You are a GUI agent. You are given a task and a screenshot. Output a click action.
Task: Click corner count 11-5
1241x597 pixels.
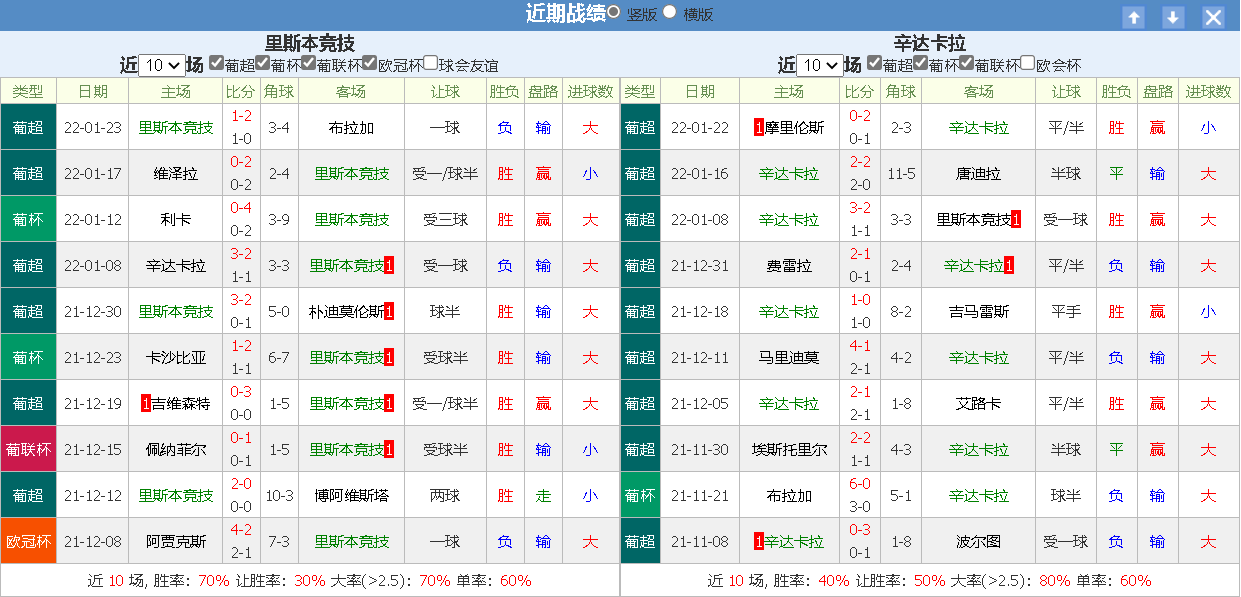[x=901, y=174]
